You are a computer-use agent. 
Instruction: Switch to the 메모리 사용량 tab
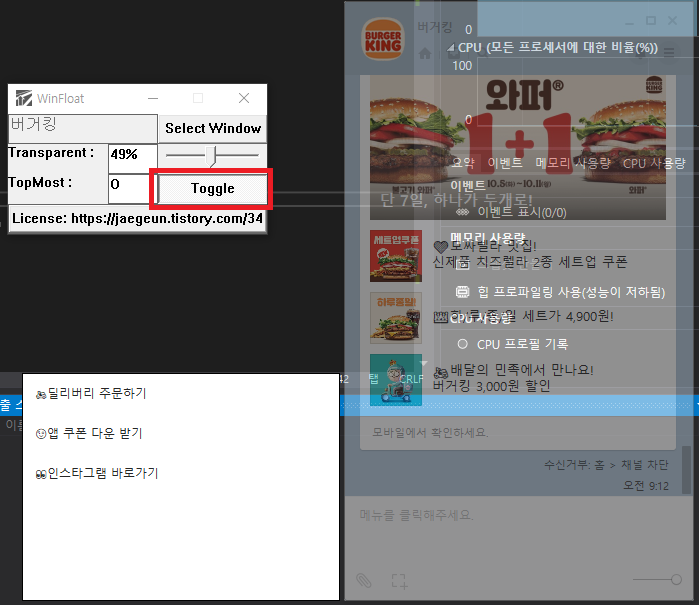(573, 163)
